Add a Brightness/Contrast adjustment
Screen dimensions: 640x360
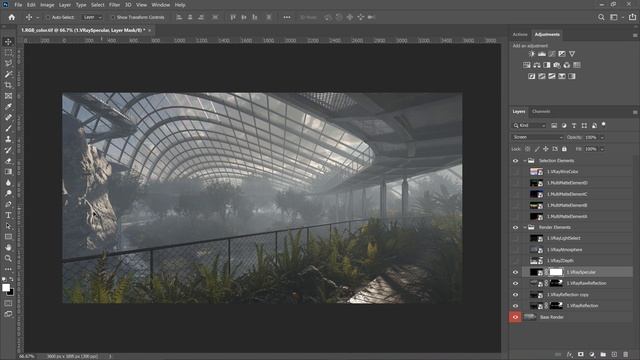531,54
